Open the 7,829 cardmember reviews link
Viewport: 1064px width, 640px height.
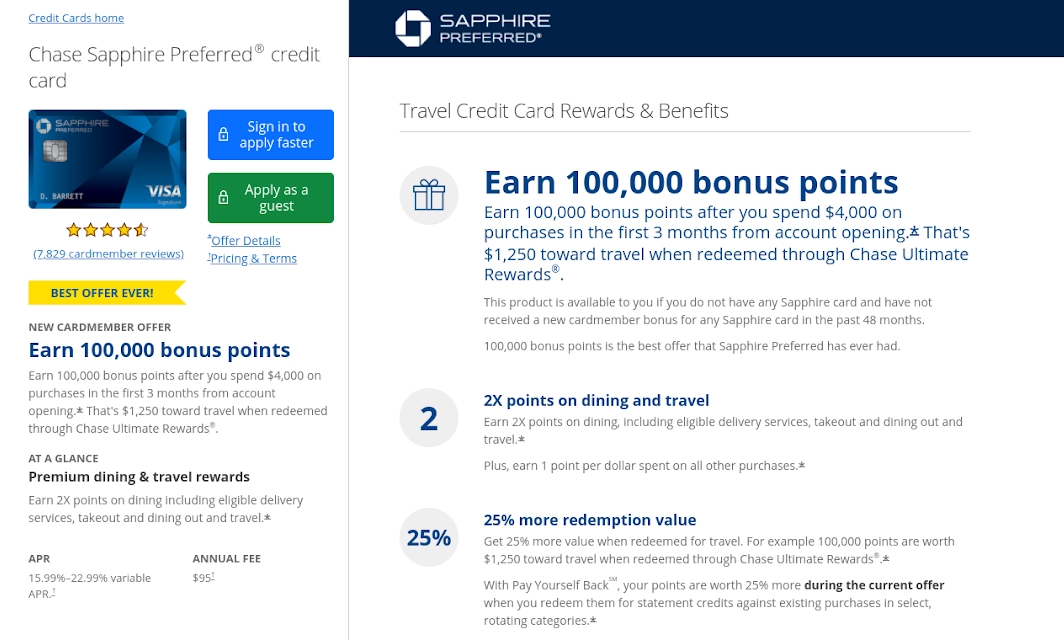pyautogui.click(x=108, y=253)
